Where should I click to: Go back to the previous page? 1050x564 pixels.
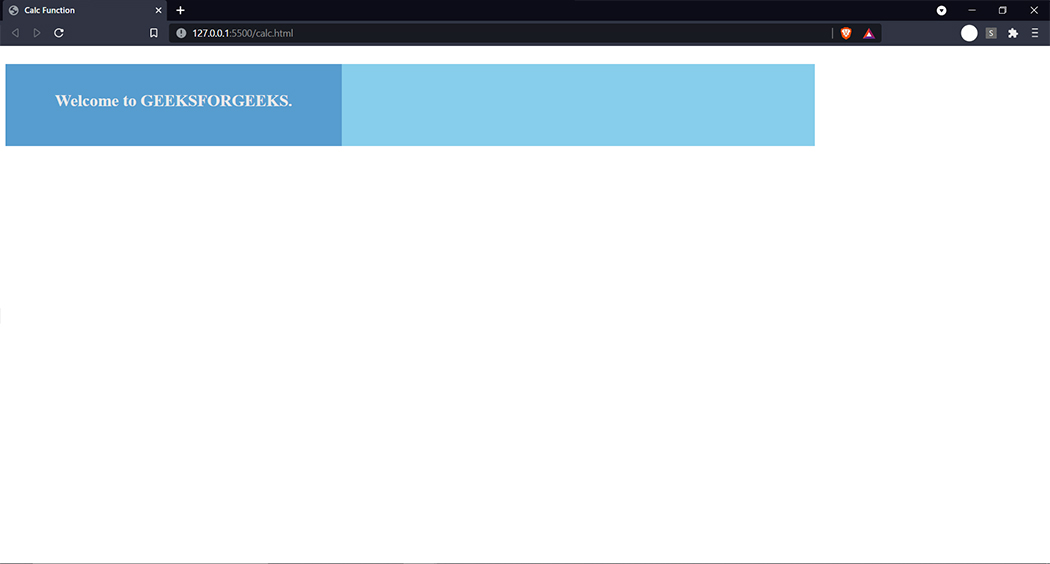pos(15,33)
